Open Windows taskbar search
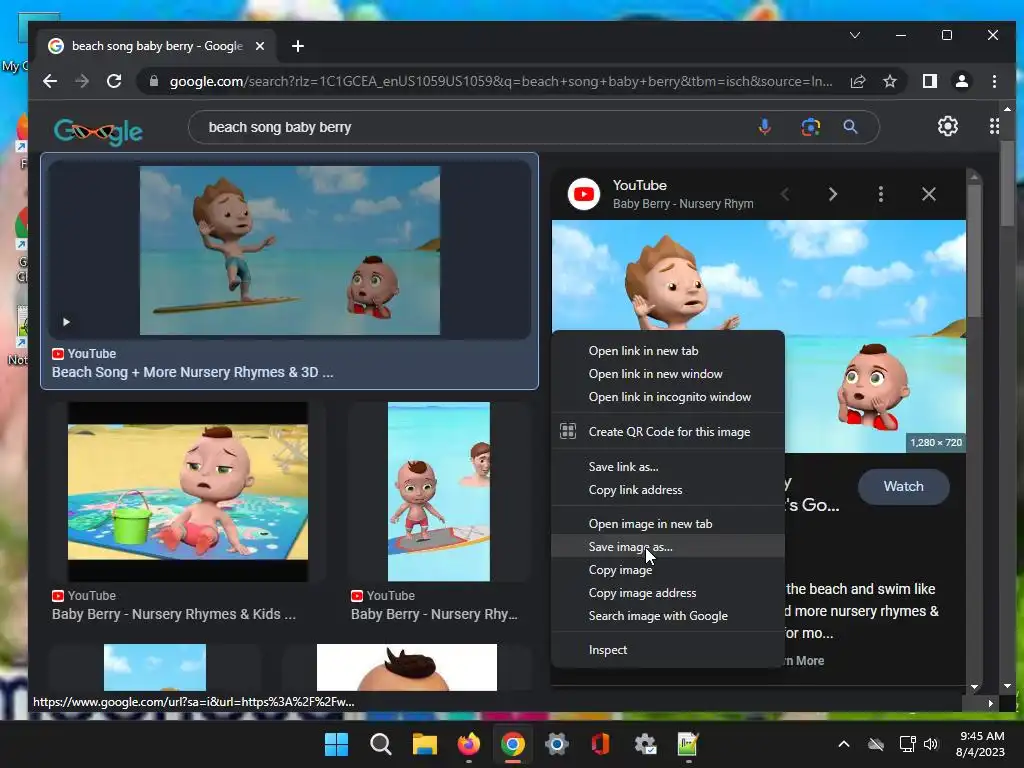This screenshot has height=768, width=1024. pyautogui.click(x=380, y=744)
